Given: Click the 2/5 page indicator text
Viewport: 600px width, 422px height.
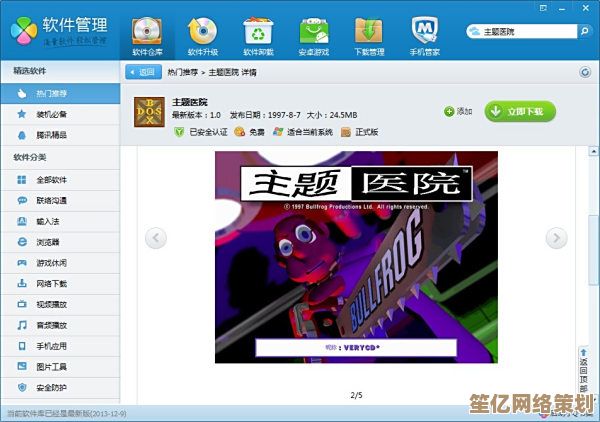Looking at the screenshot, I should pyautogui.click(x=356, y=395).
